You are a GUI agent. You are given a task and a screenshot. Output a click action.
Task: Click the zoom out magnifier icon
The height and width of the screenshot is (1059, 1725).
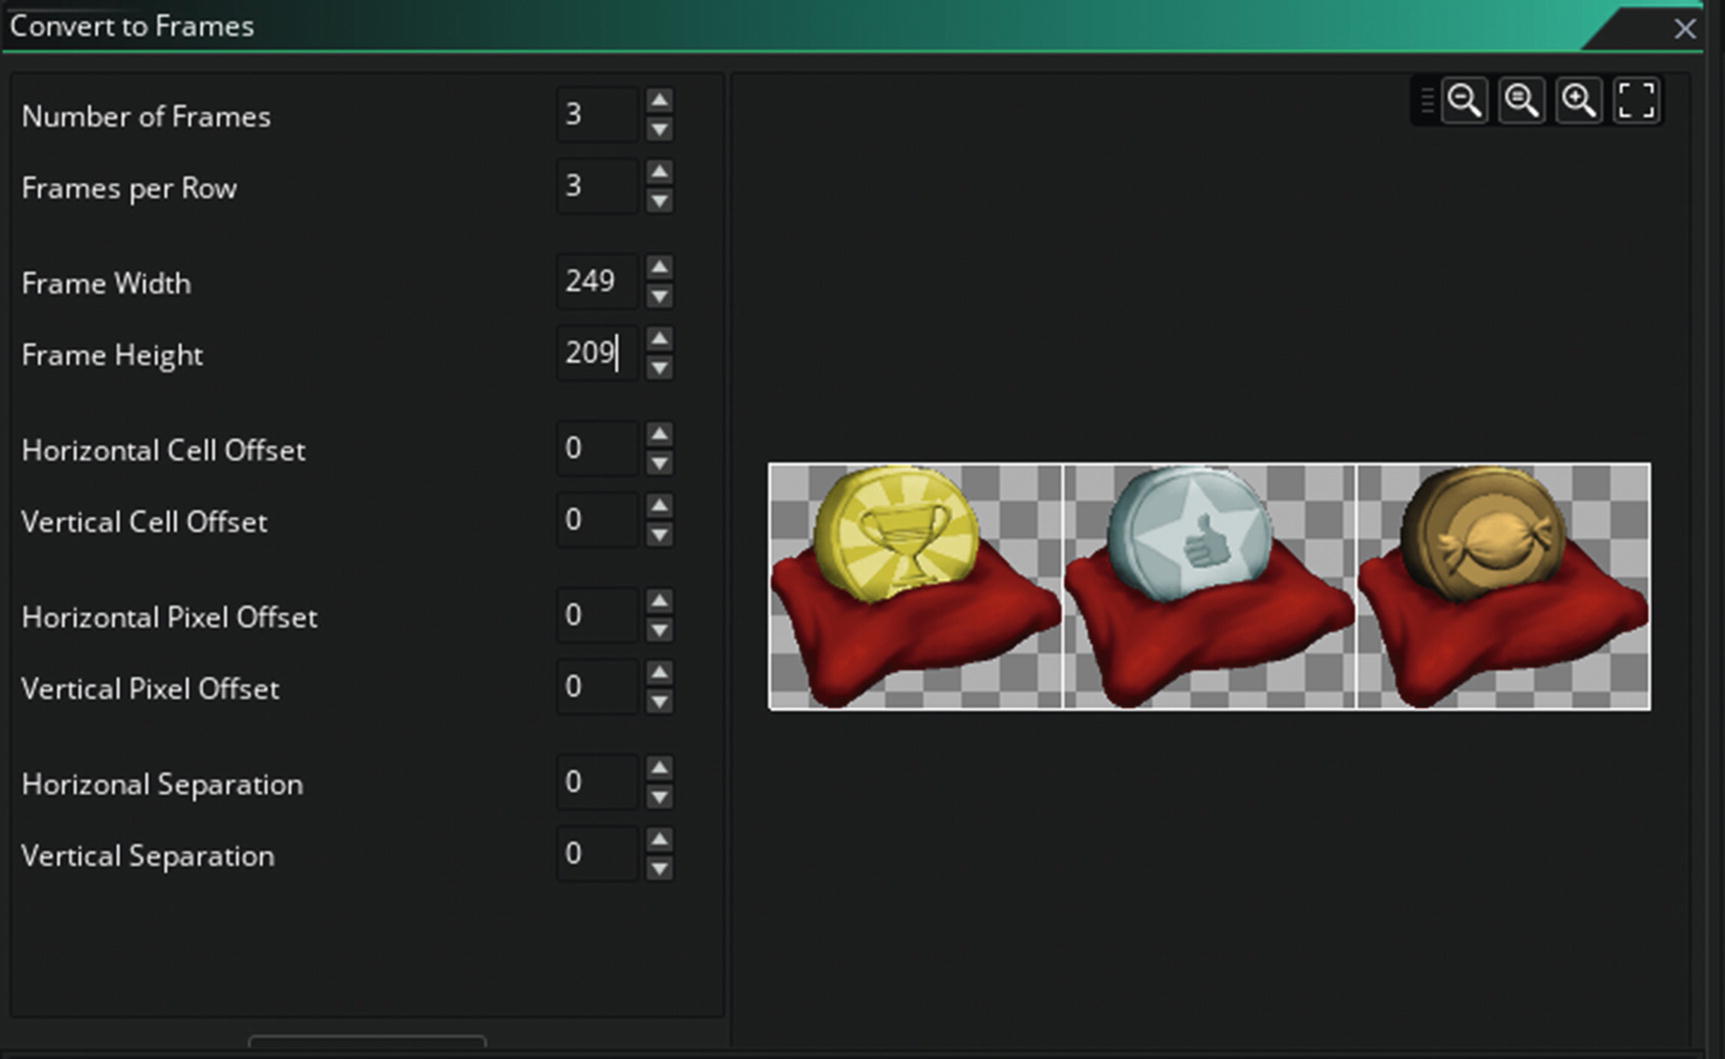(1465, 101)
